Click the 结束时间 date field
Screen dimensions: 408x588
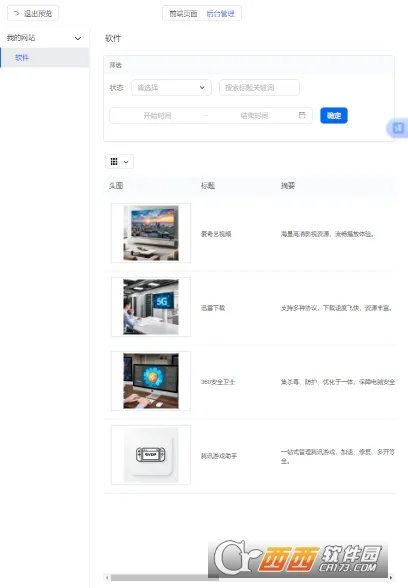(x=254, y=116)
